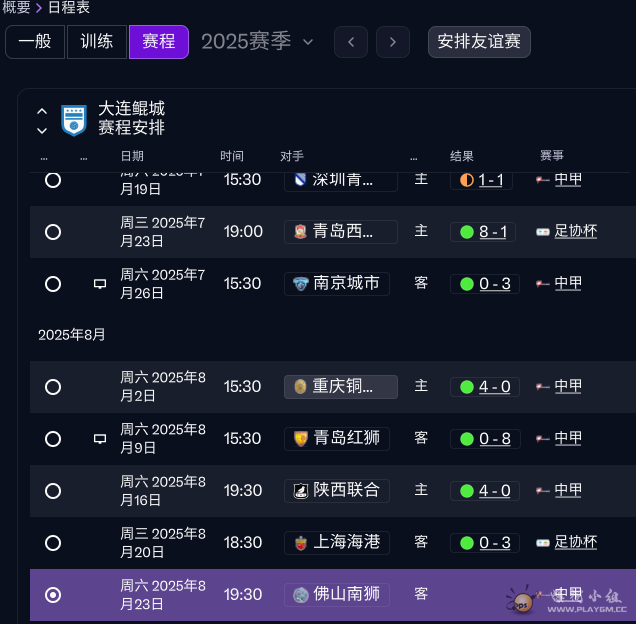Viewport: 636px width, 624px height.
Task: Click the 大连鲲城 club badge
Action: coord(74,120)
